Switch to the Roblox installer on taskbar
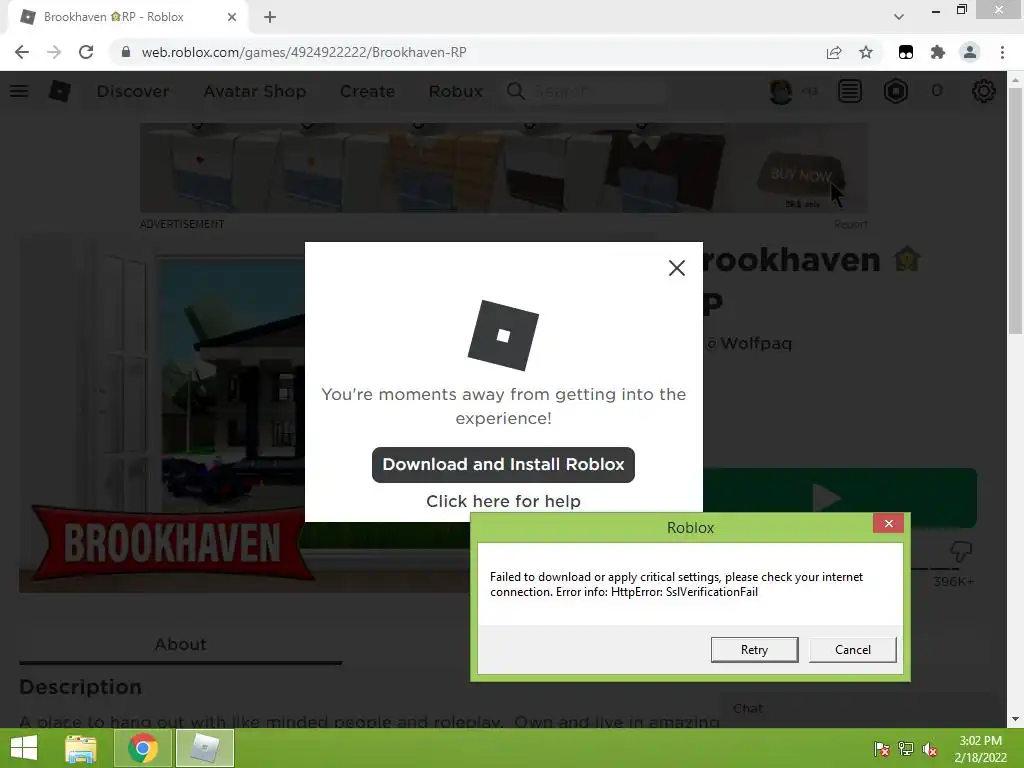1024x768 pixels. [x=204, y=748]
